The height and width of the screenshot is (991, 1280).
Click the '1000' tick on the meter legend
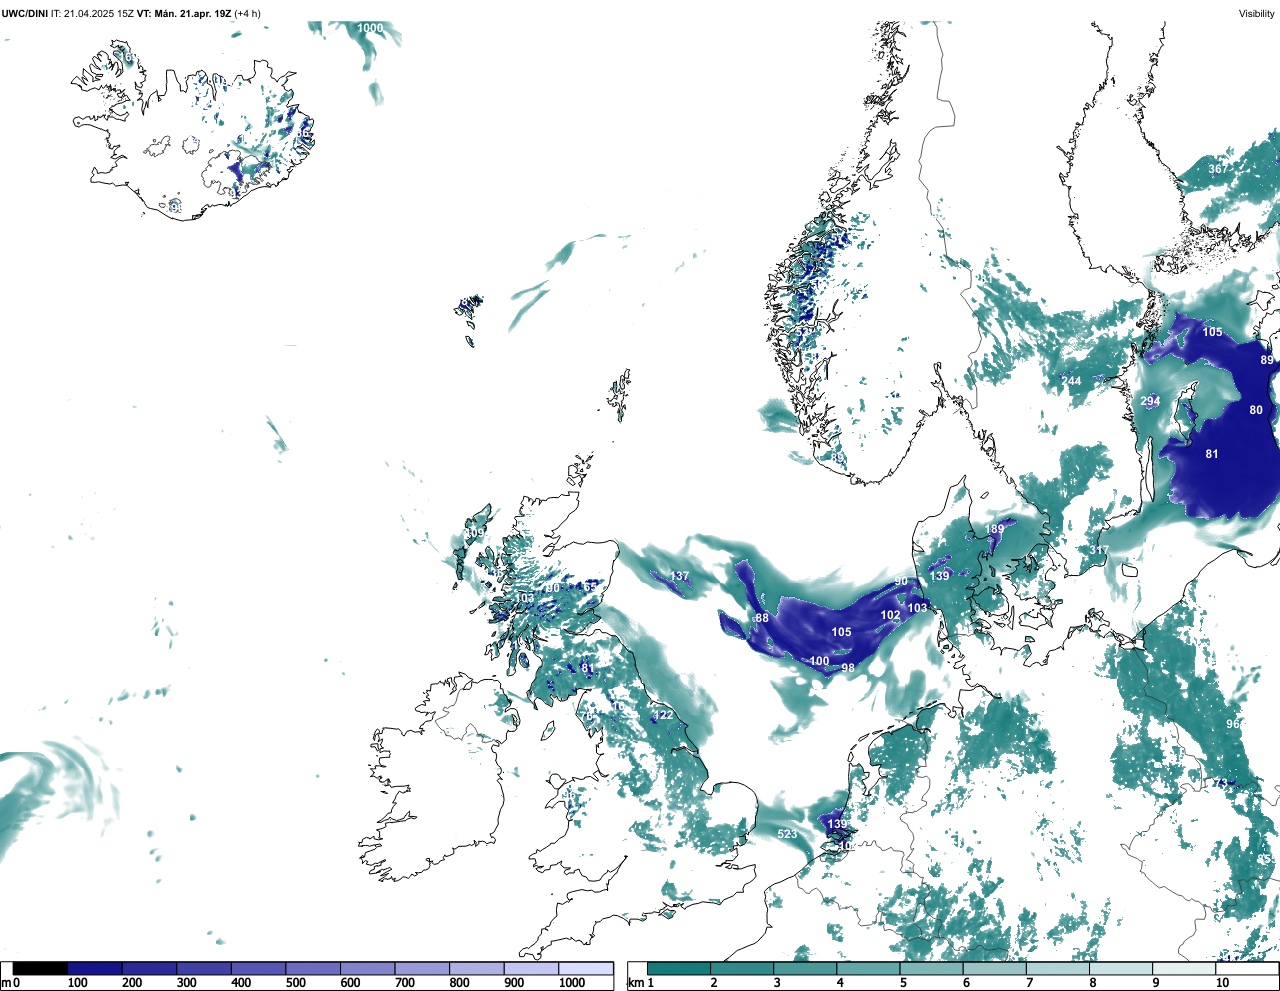pyautogui.click(x=571, y=983)
